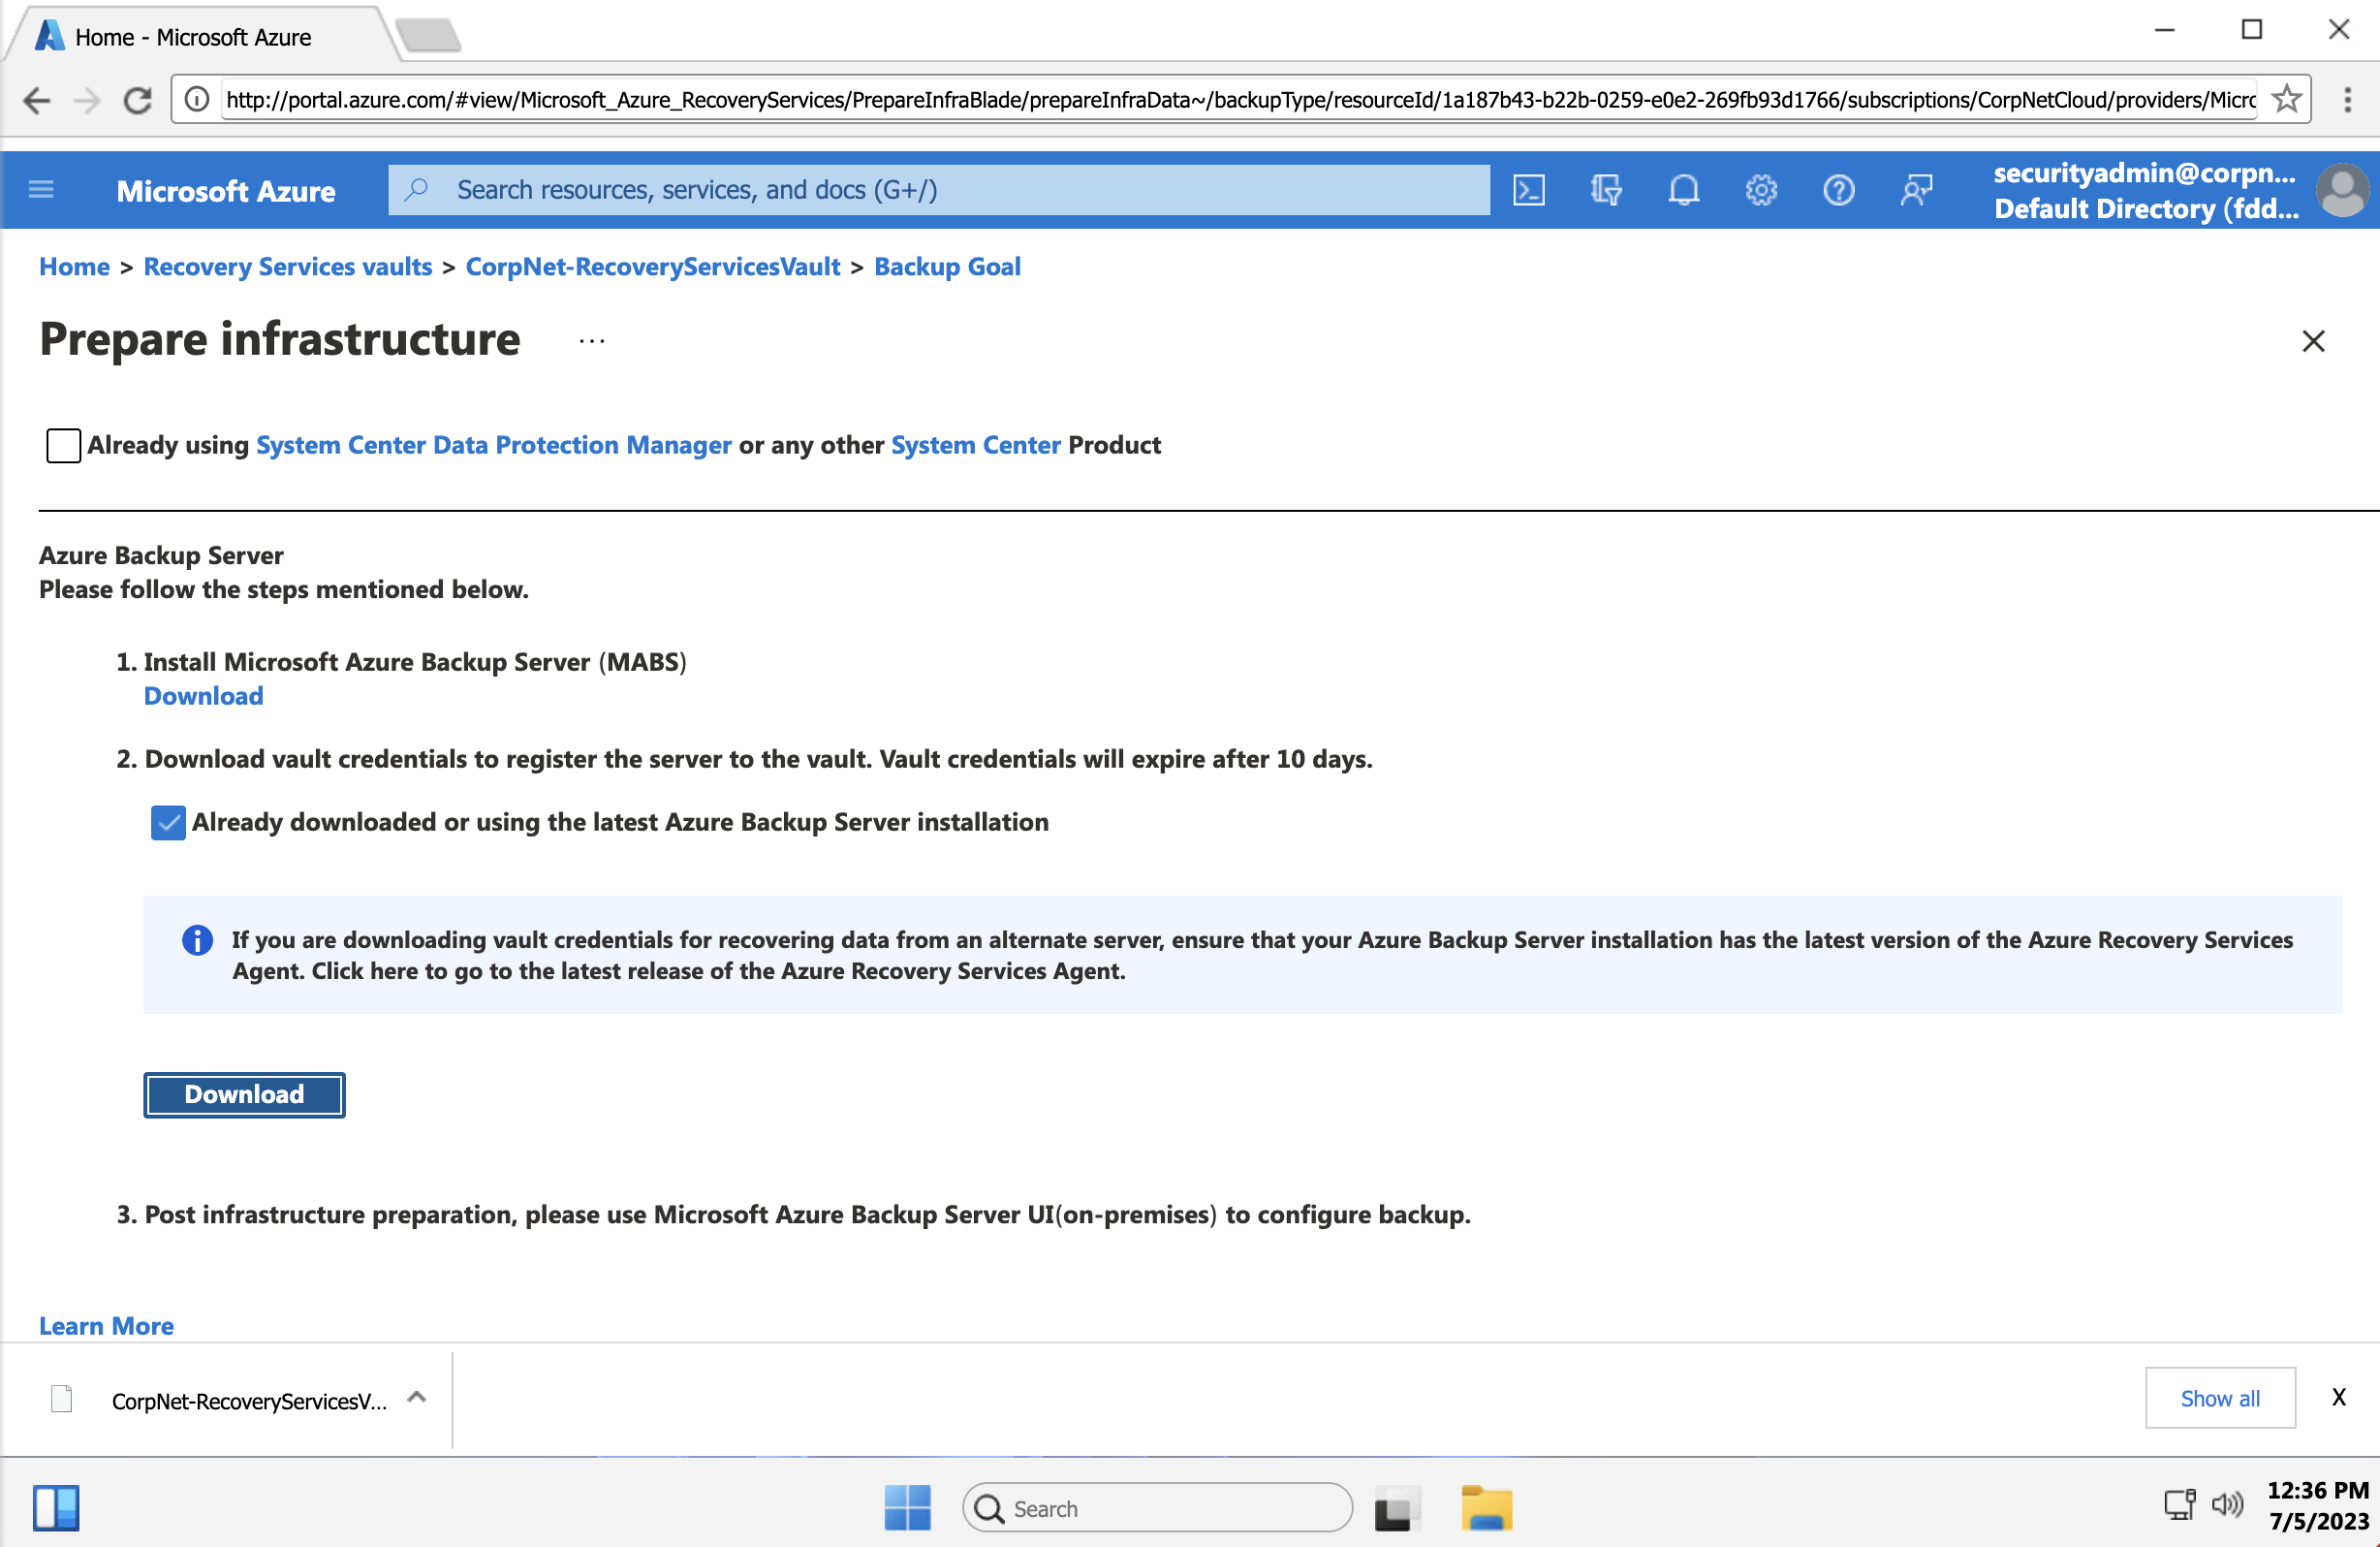
Task: Uncheck Already downloaded latest Azure Backup Server
Action: [x=168, y=823]
